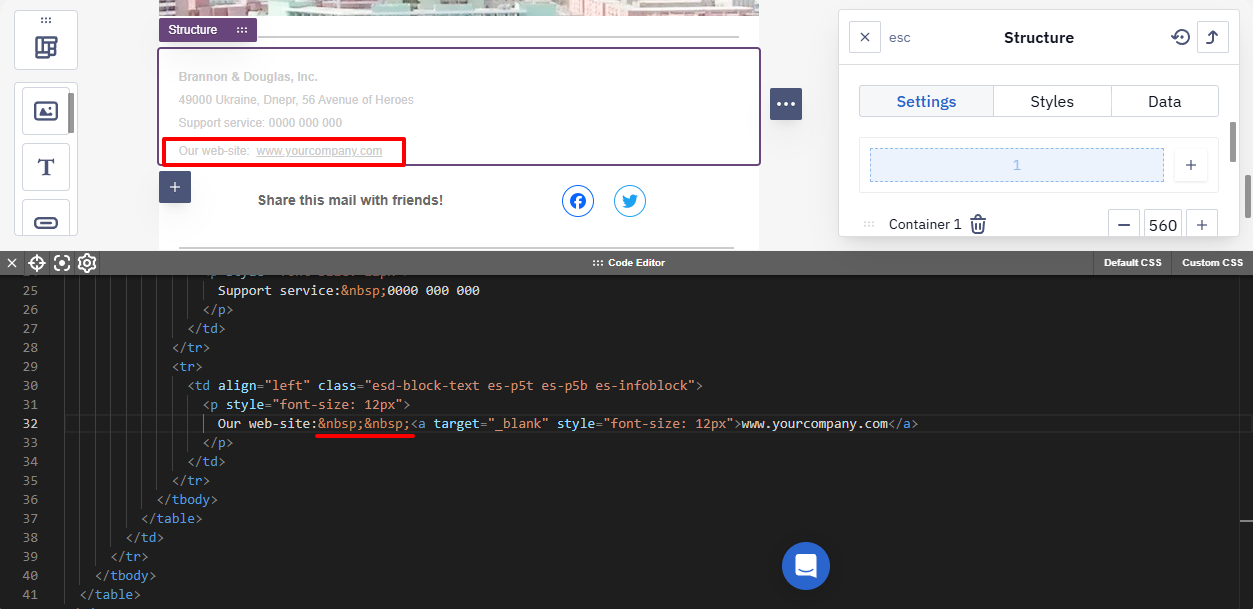1253x609 pixels.
Task: Click 'Share this mail with friends!' text
Action: tap(350, 200)
